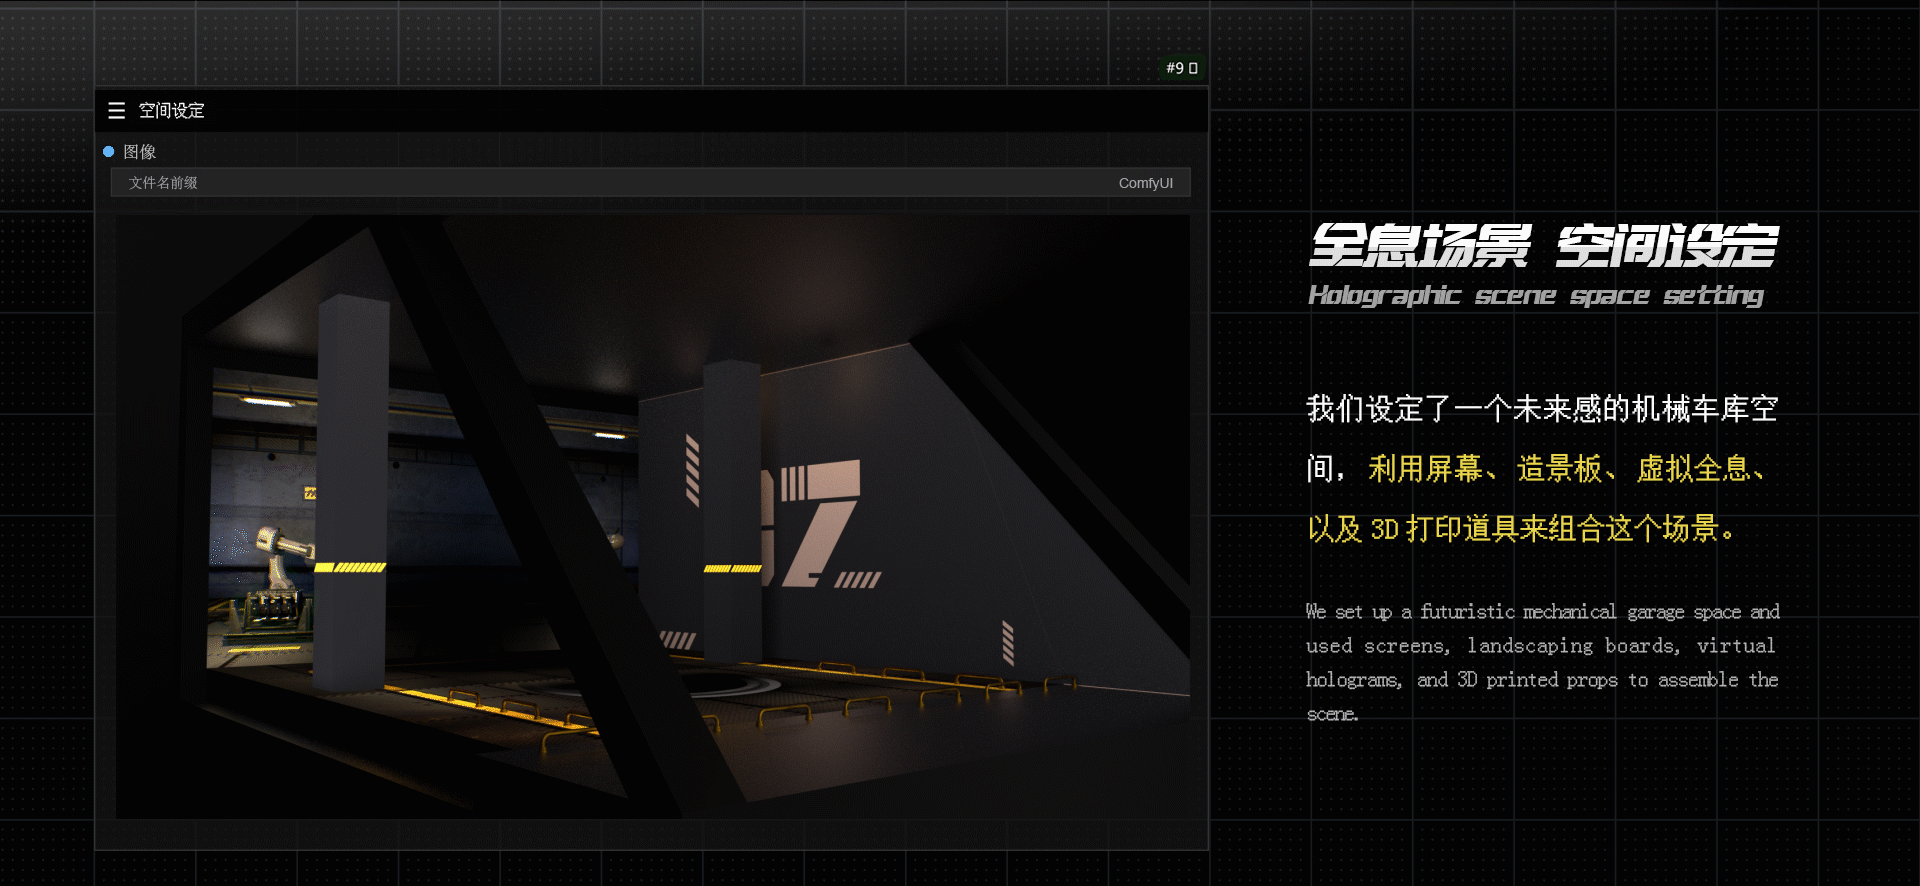Open the garage scene preview image

[x=653, y=517]
